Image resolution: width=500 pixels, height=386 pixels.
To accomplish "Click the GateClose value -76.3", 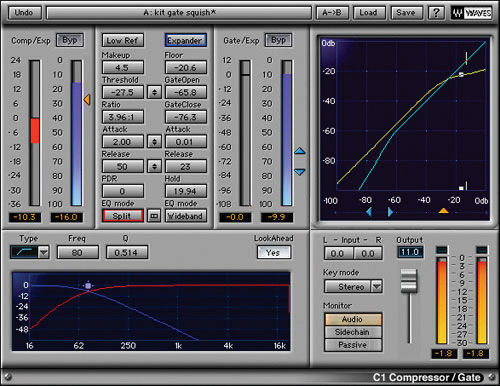I will pyautogui.click(x=186, y=117).
